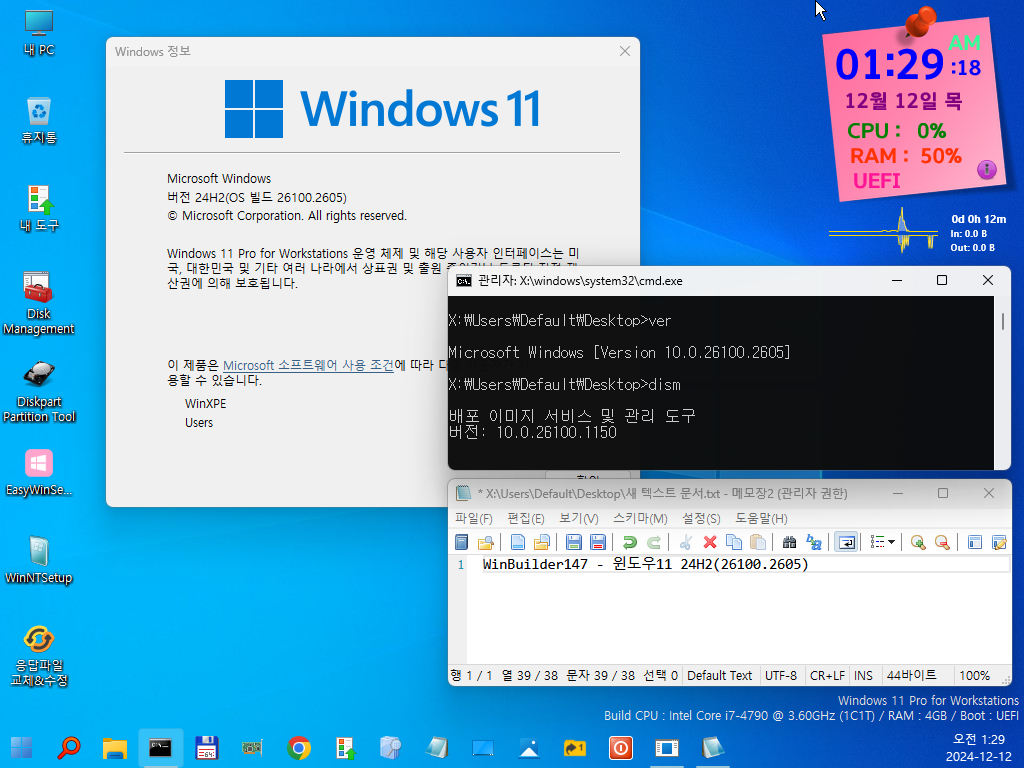This screenshot has height=768, width=1024.
Task: Click line 1 text in the Notepad2 editor
Action: 645,564
